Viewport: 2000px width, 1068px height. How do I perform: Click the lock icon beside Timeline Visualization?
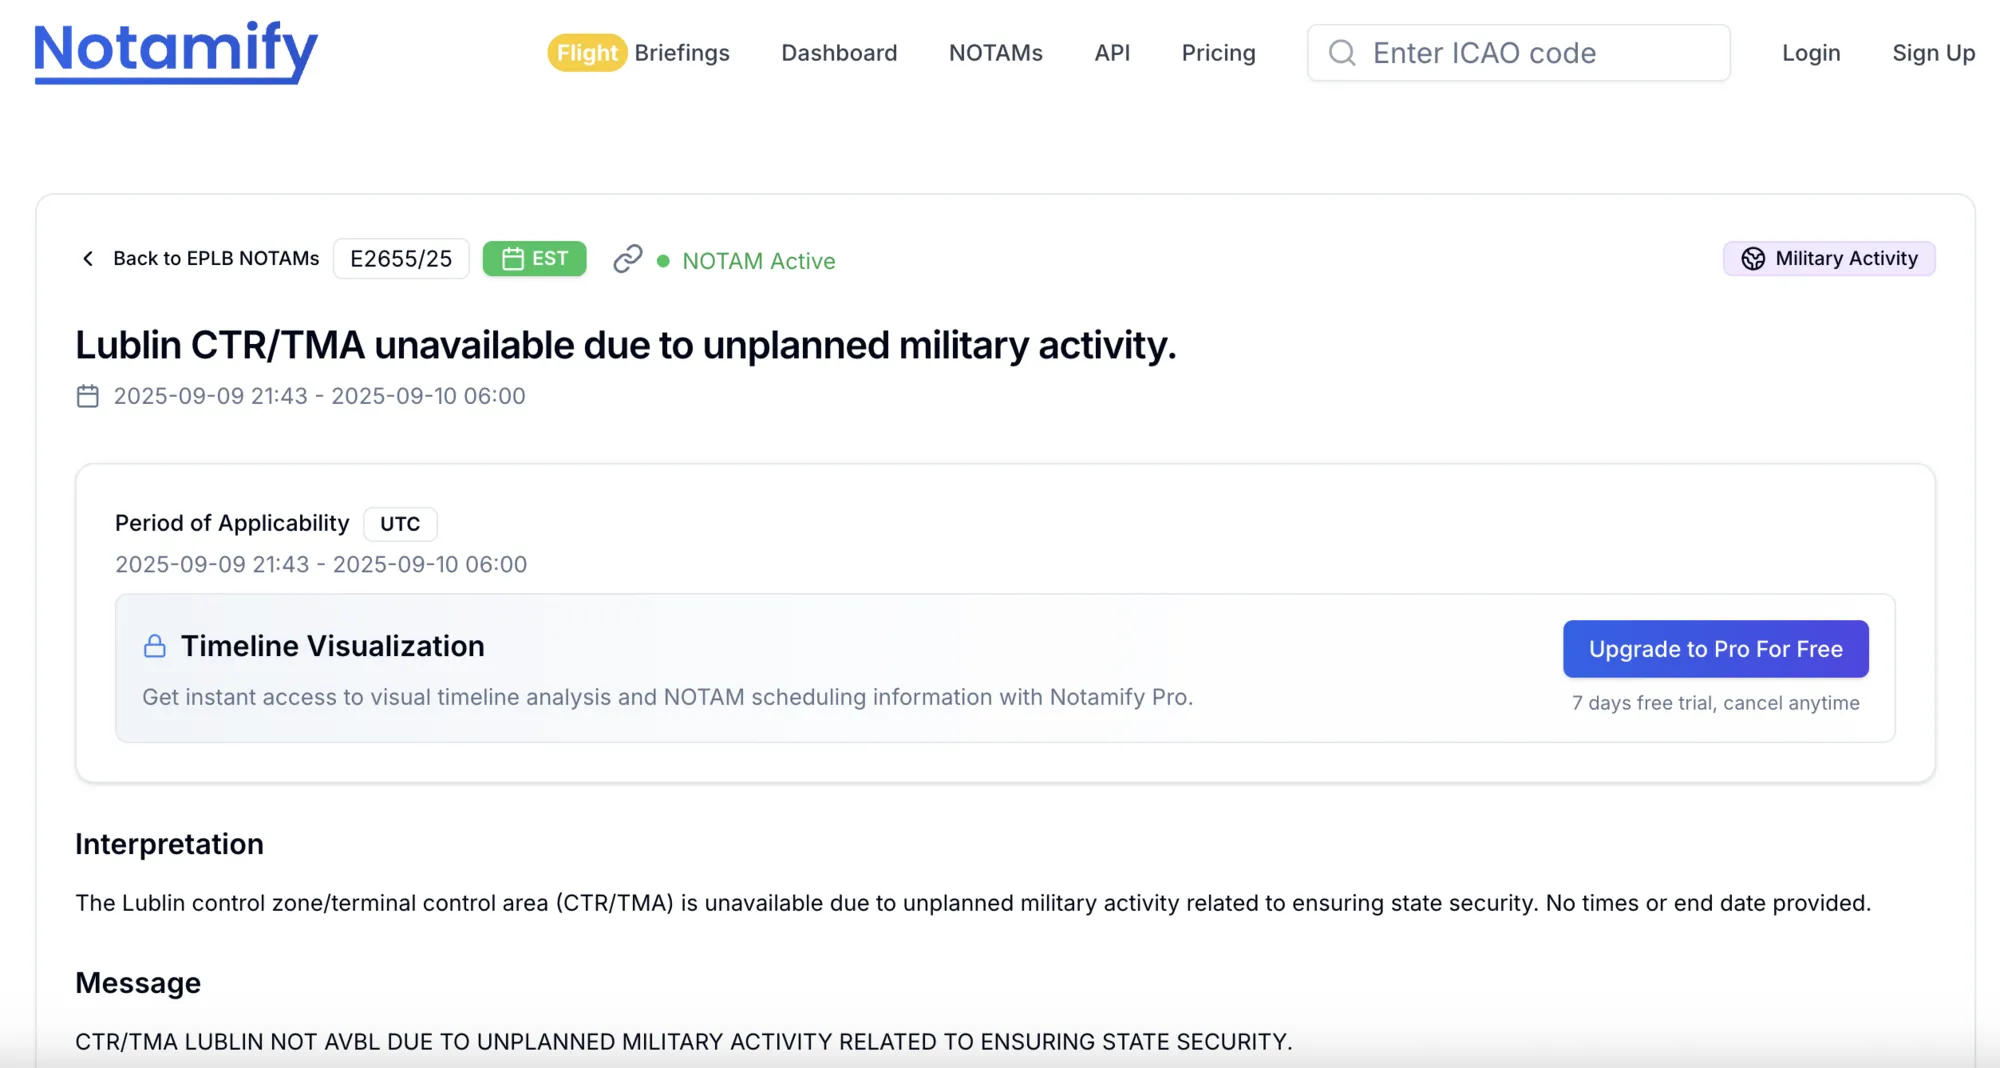coord(155,646)
